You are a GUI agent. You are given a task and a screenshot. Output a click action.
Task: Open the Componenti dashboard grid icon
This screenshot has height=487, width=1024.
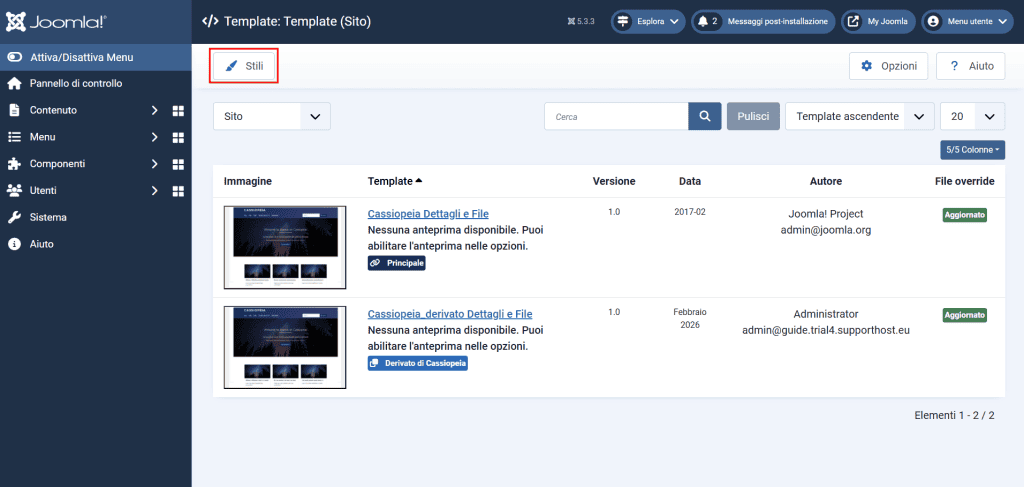(x=178, y=165)
